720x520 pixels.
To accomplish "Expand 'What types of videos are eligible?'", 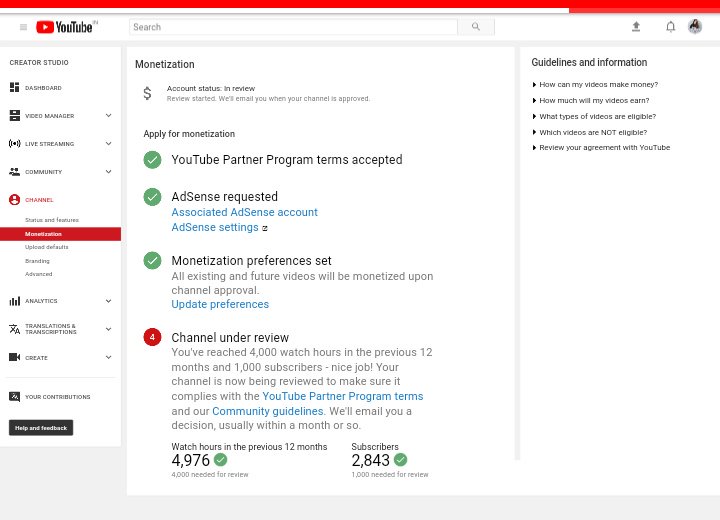I will click(x=594, y=116).
